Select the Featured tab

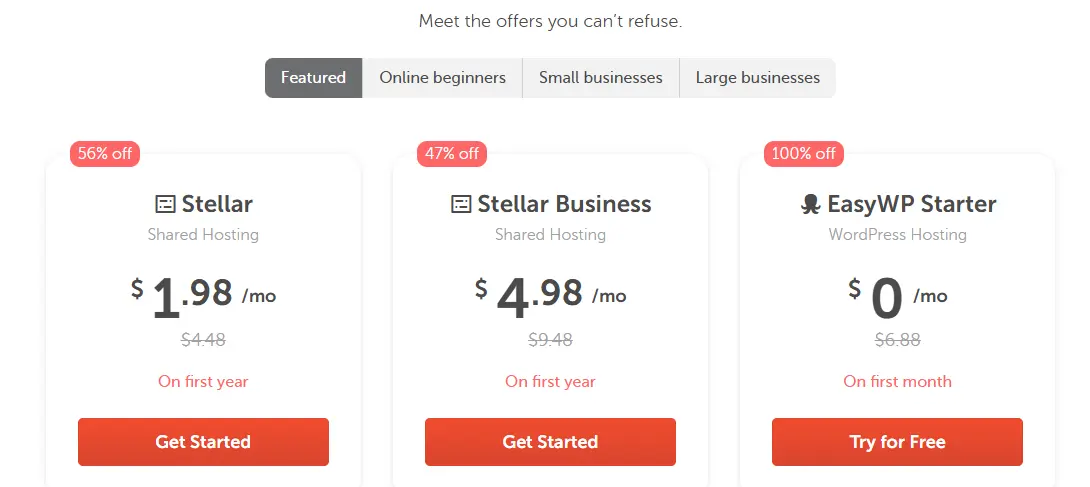[314, 78]
